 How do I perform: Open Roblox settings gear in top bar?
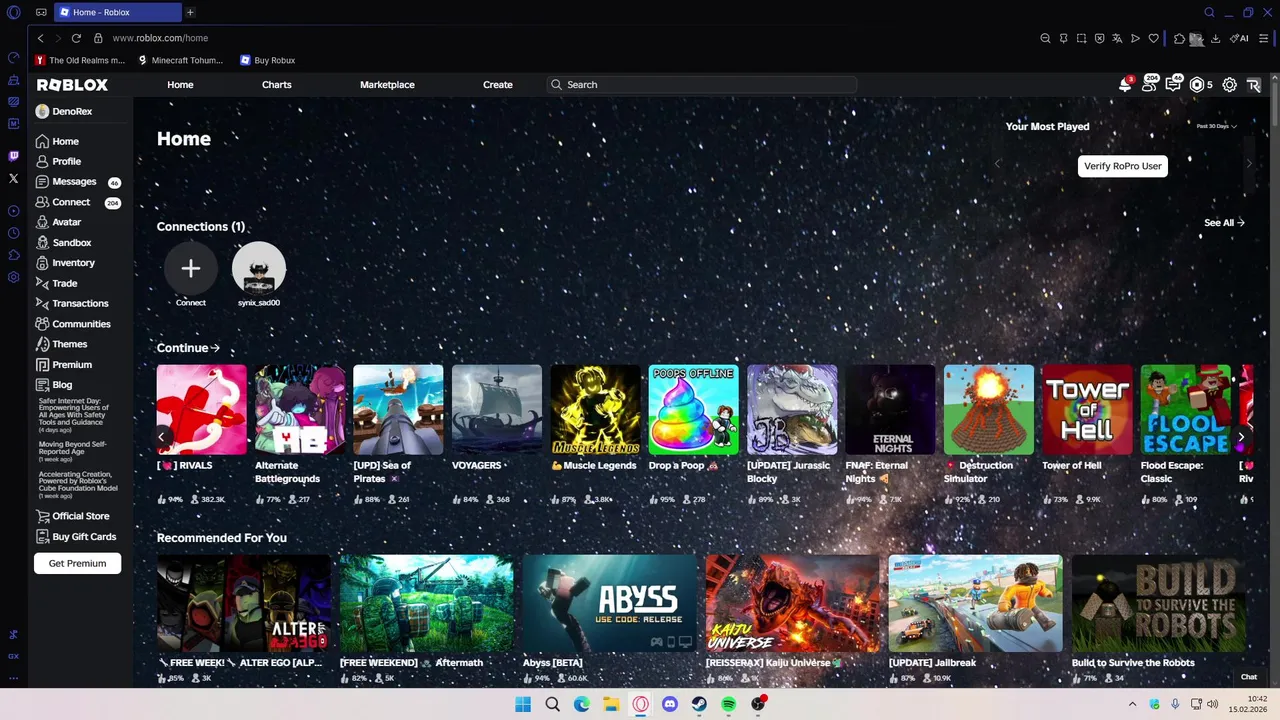coord(1230,85)
